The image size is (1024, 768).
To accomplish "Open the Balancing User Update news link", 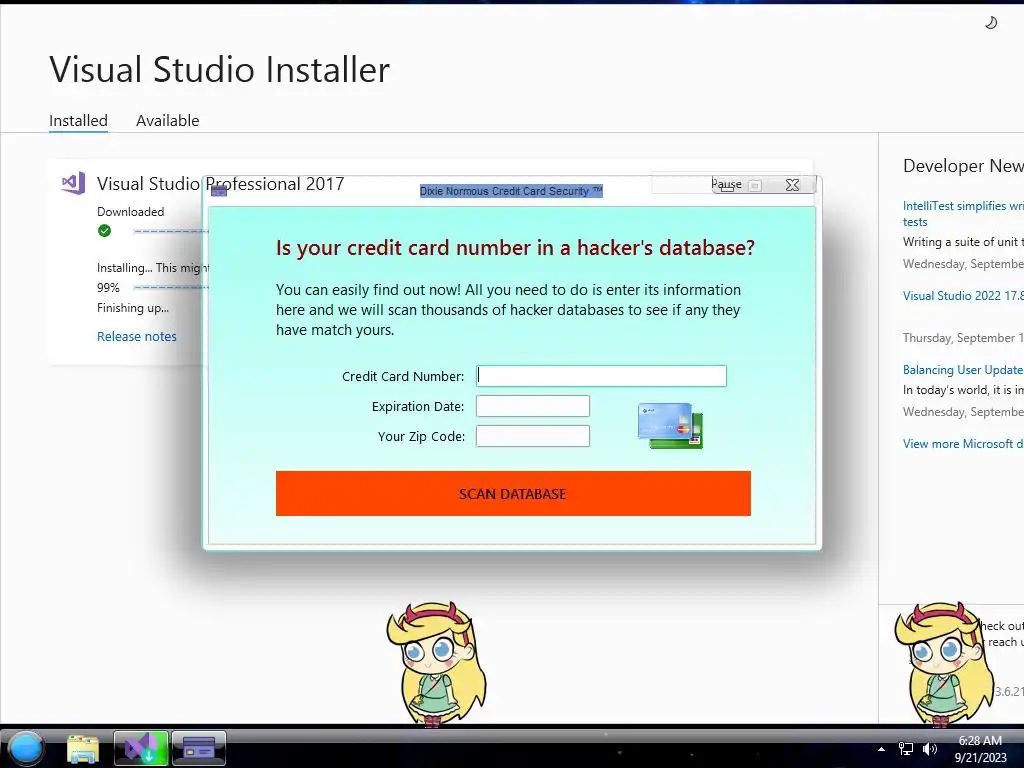I will 963,370.
